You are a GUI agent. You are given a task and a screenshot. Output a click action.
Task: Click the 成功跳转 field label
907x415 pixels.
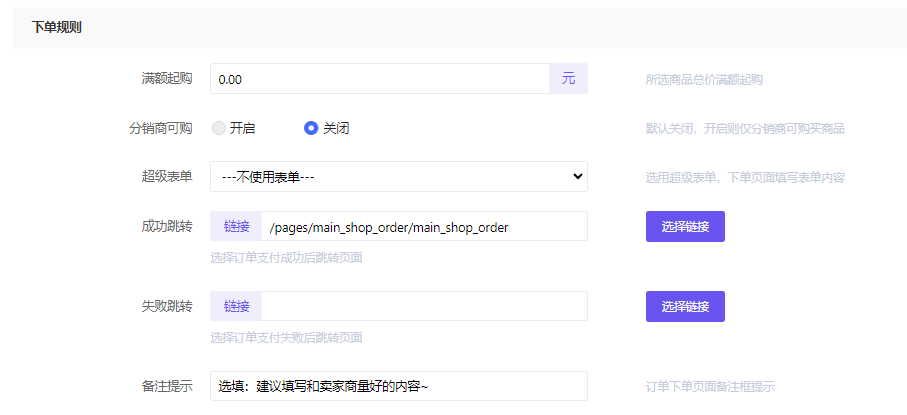[x=167, y=226]
